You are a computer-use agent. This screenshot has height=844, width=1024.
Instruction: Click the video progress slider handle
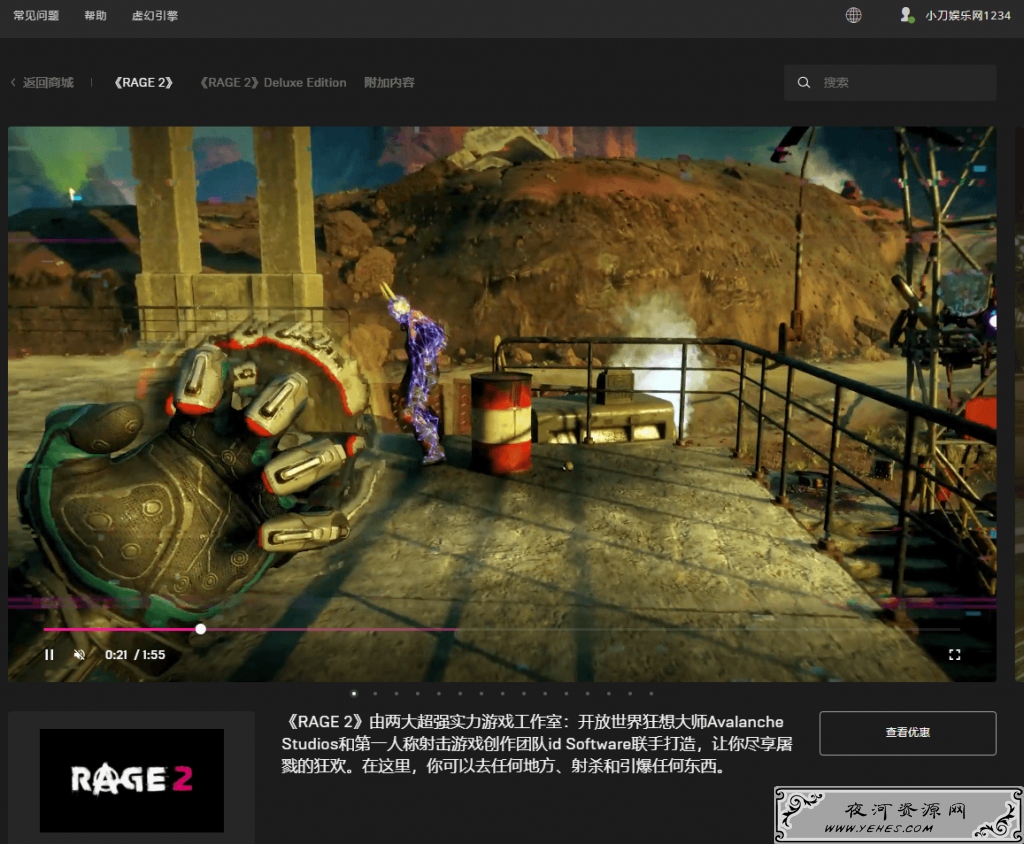tap(200, 629)
